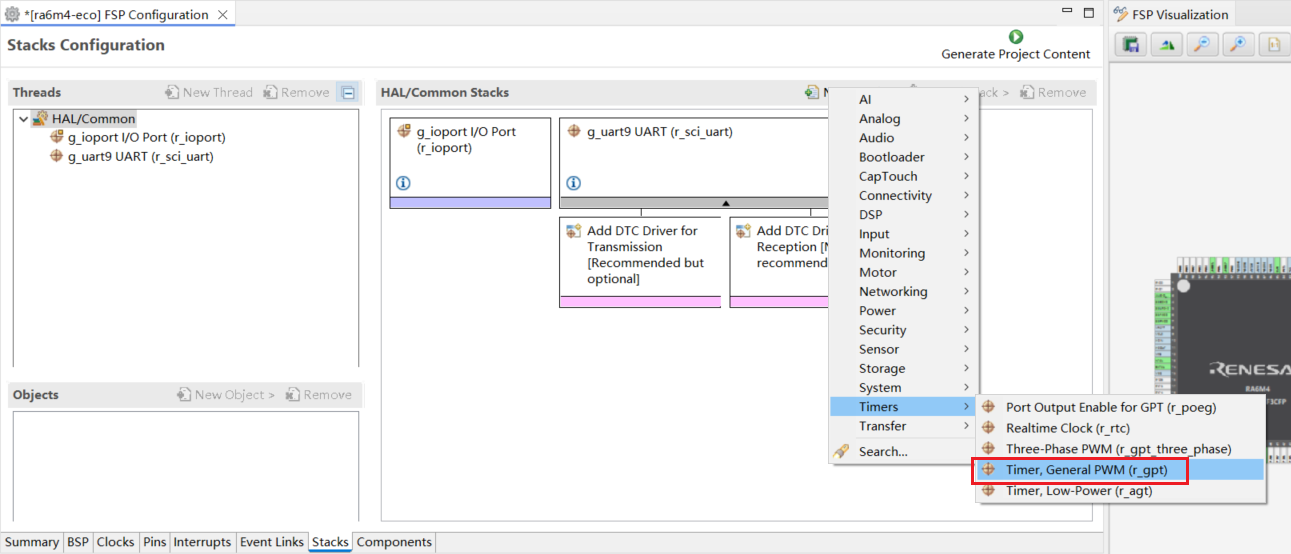Click Remove button in Objects panel
This screenshot has height=554, width=1291.
pos(319,394)
